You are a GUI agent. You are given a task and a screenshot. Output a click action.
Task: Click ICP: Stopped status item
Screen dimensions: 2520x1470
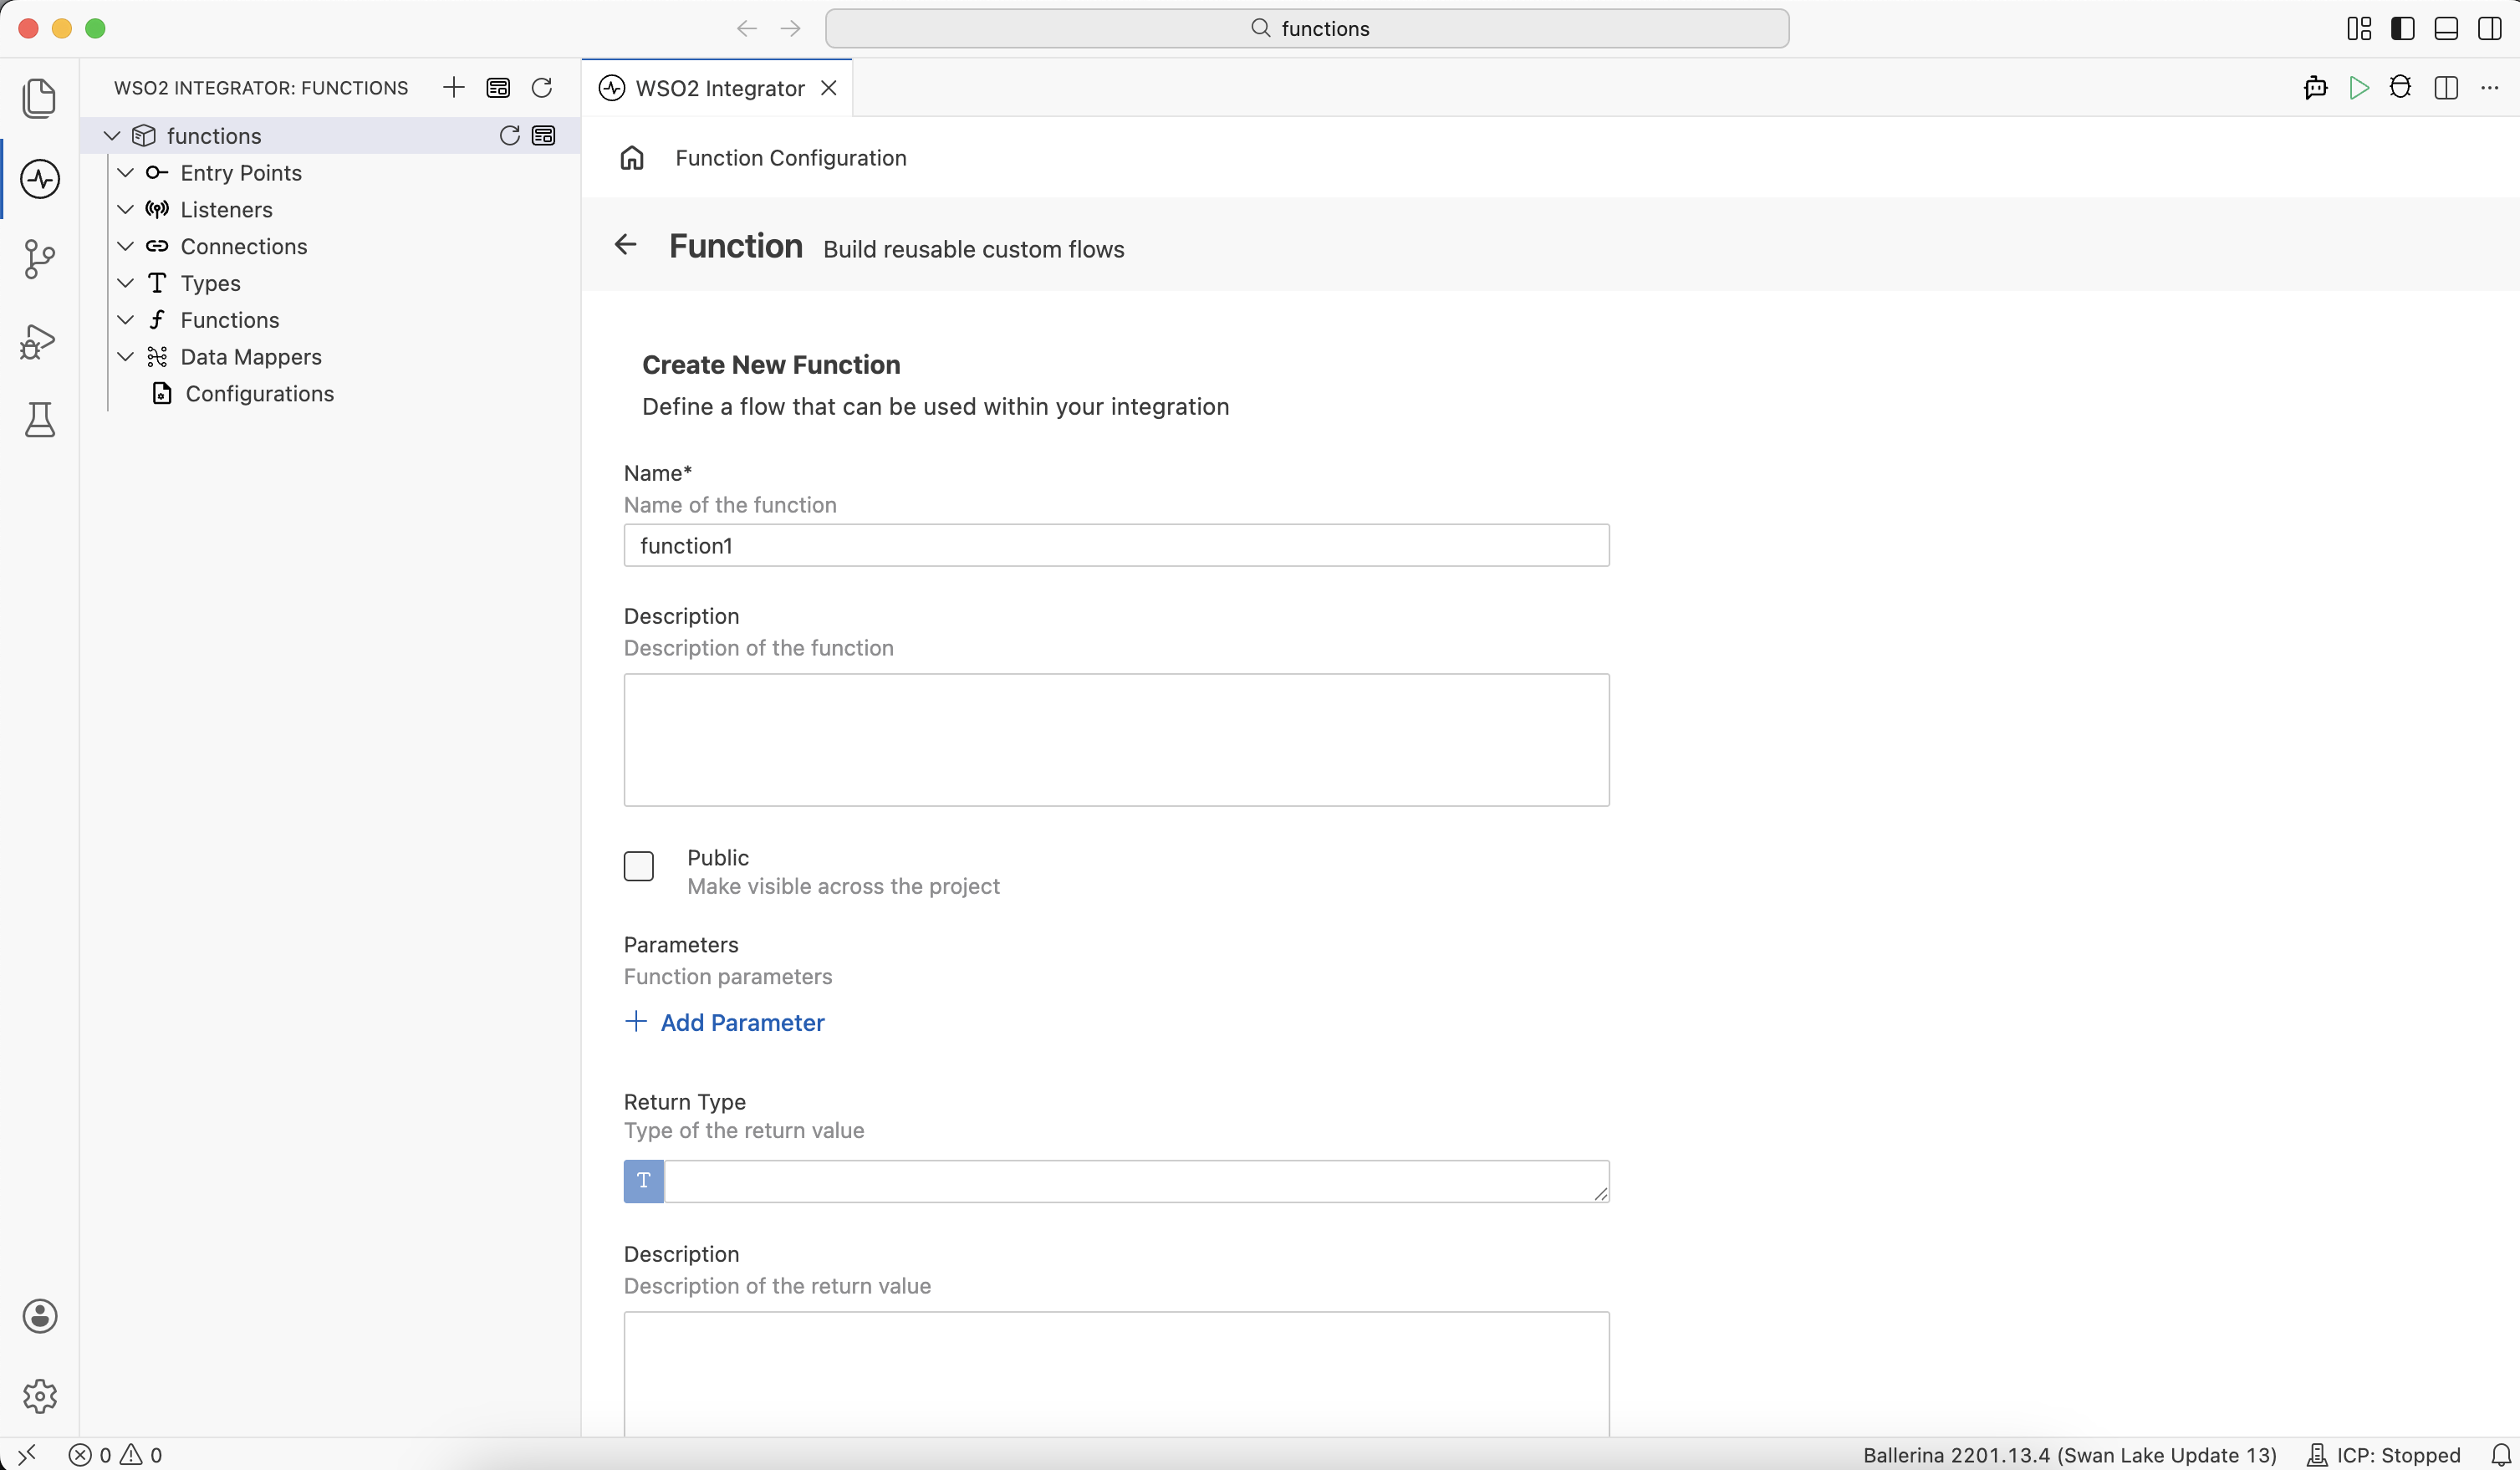click(x=2384, y=1455)
